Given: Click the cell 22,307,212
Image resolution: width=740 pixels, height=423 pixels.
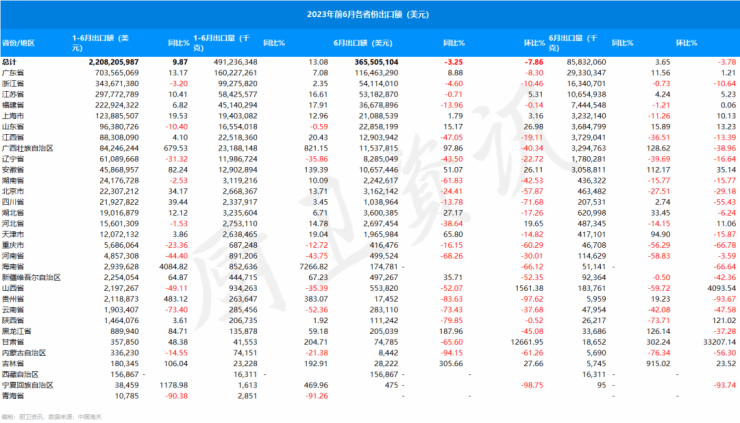Looking at the screenshot, I should 119,191.
